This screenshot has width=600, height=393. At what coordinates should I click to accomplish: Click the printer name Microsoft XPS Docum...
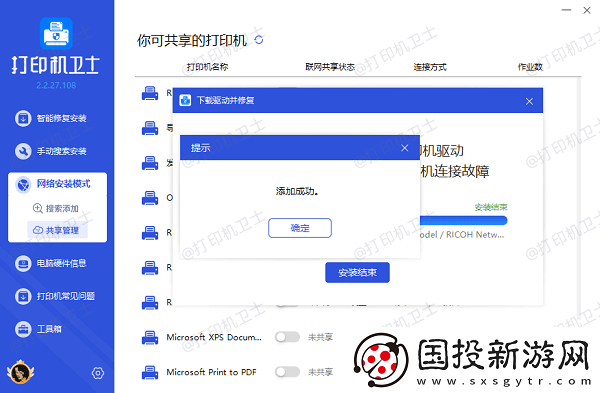click(214, 337)
